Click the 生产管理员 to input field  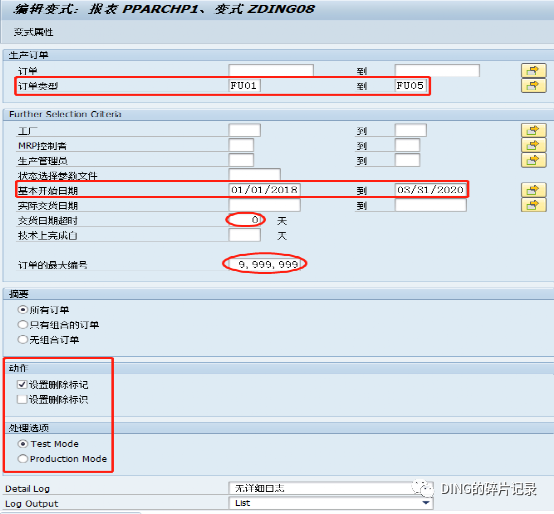(x=407, y=160)
